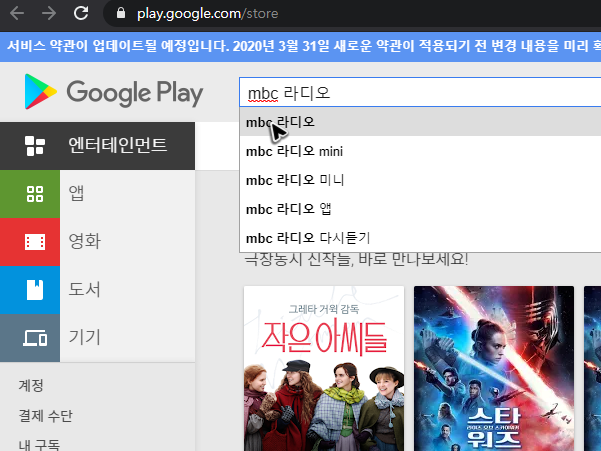Viewport: 601px width, 451px height.
Task: Open the 앱 category
Action: (x=76, y=193)
